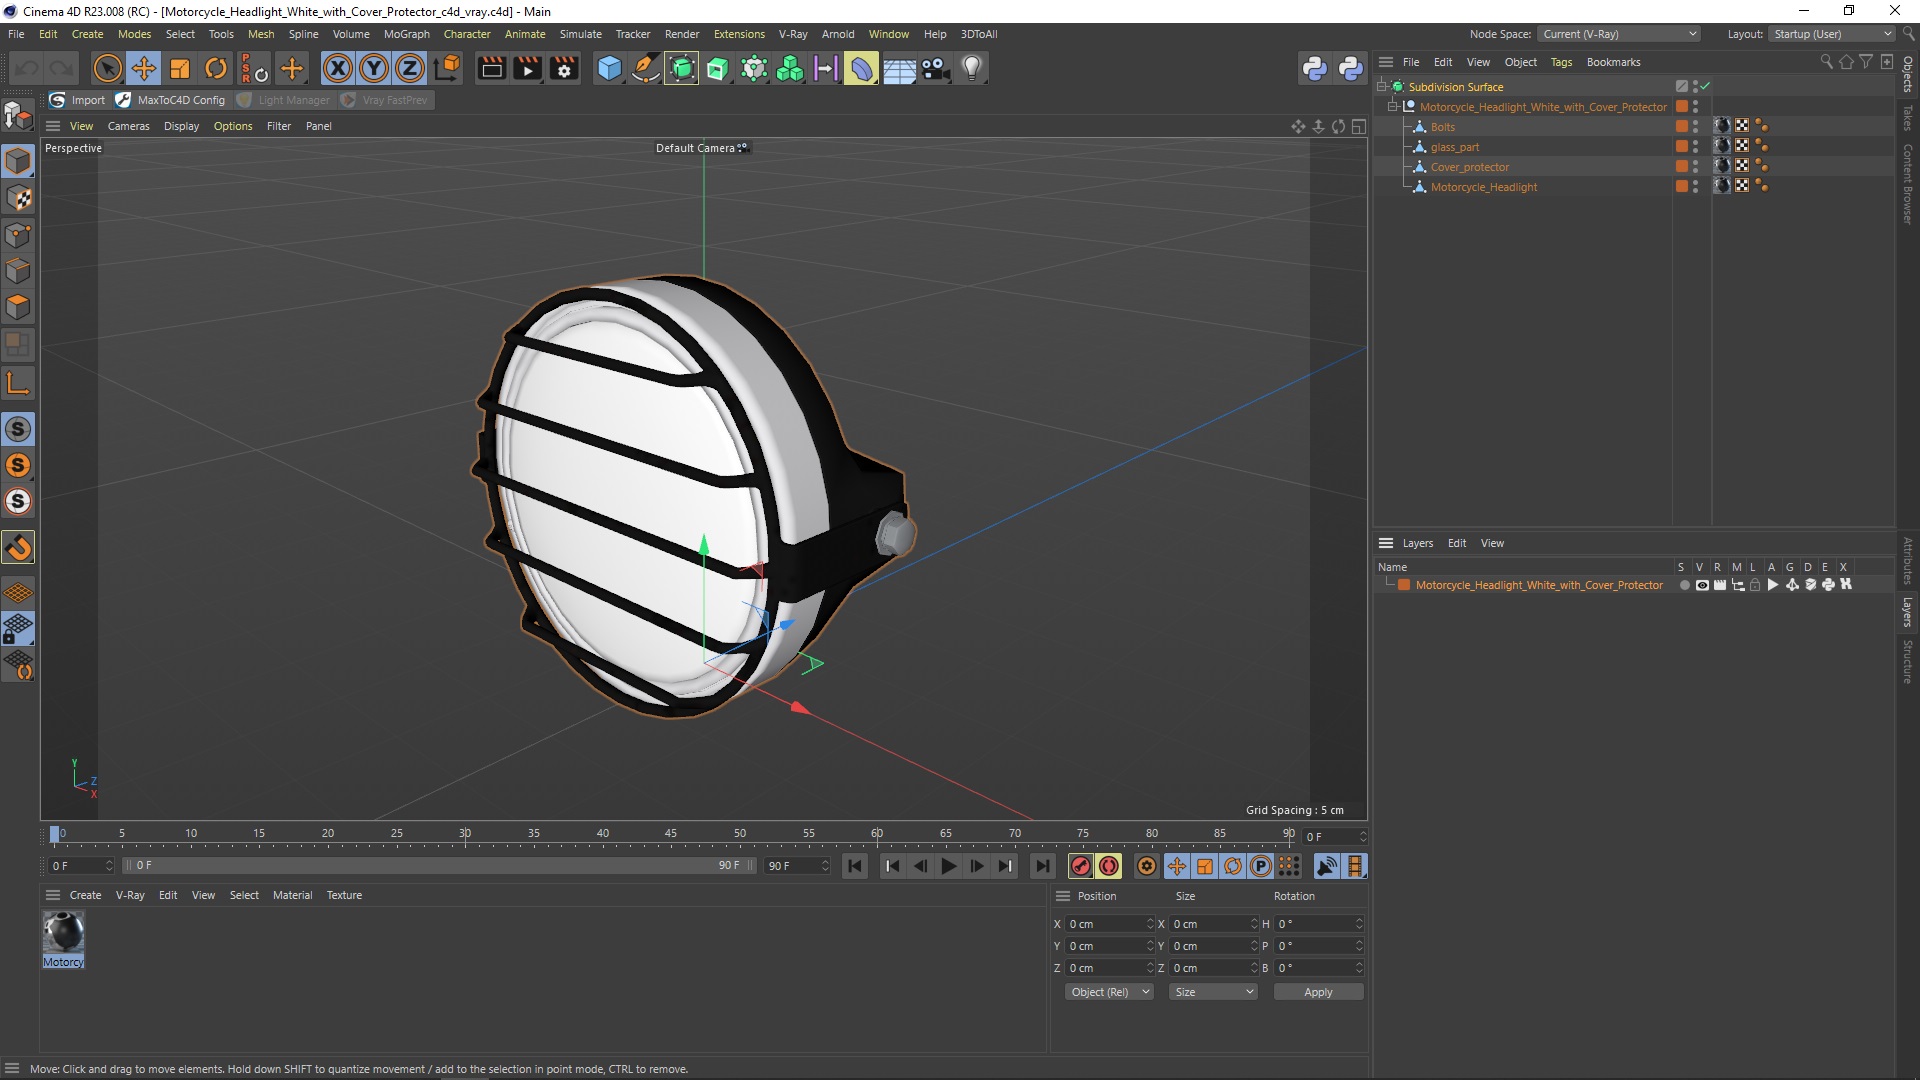Activate the Scale tool
Screen dimensions: 1920x1080
(179, 68)
